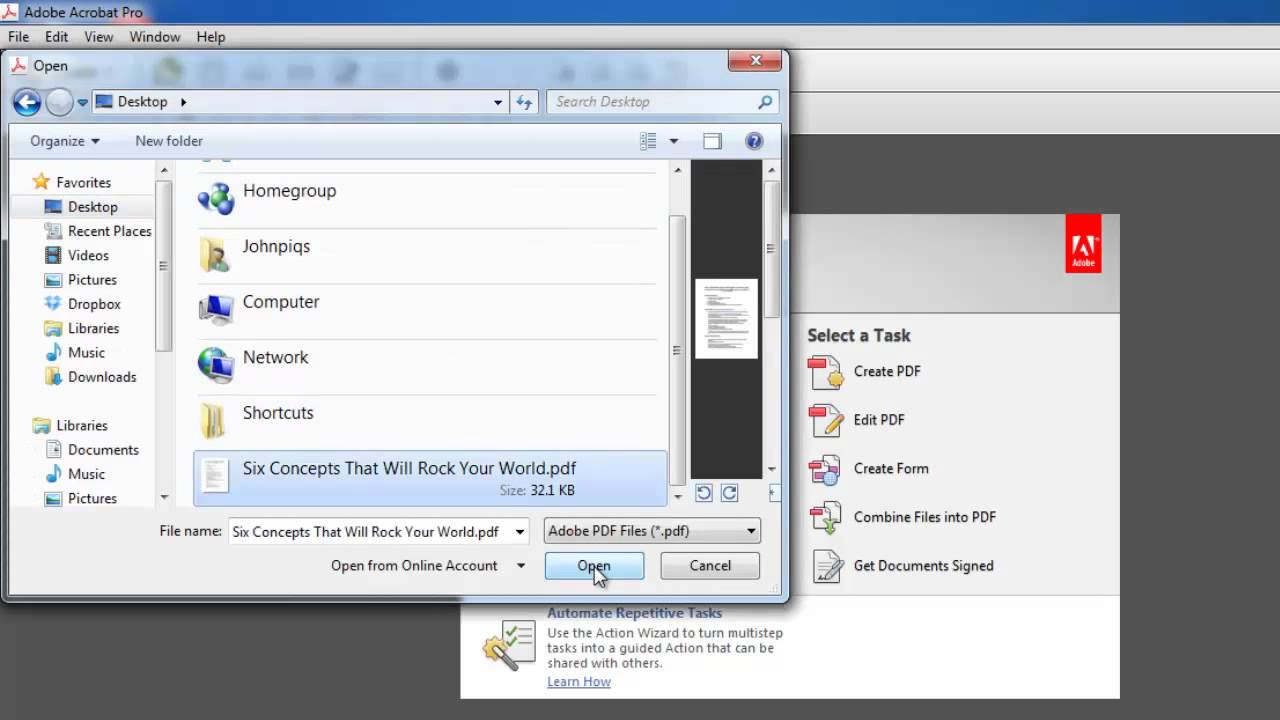Refresh the Desktop folder view
1280x720 pixels.
[x=524, y=101]
